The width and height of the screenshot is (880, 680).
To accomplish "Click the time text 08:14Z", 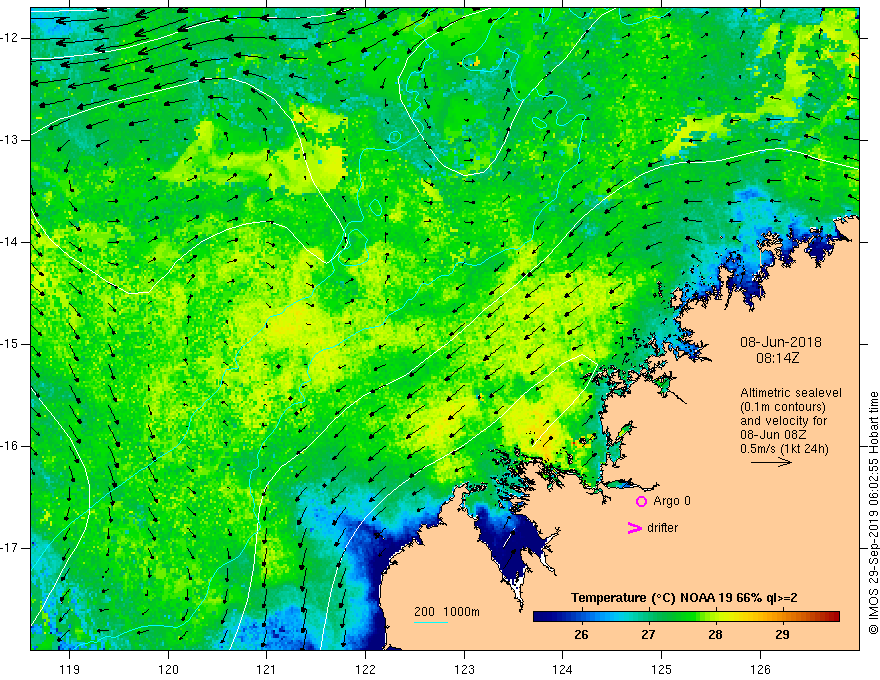I will coord(777,358).
